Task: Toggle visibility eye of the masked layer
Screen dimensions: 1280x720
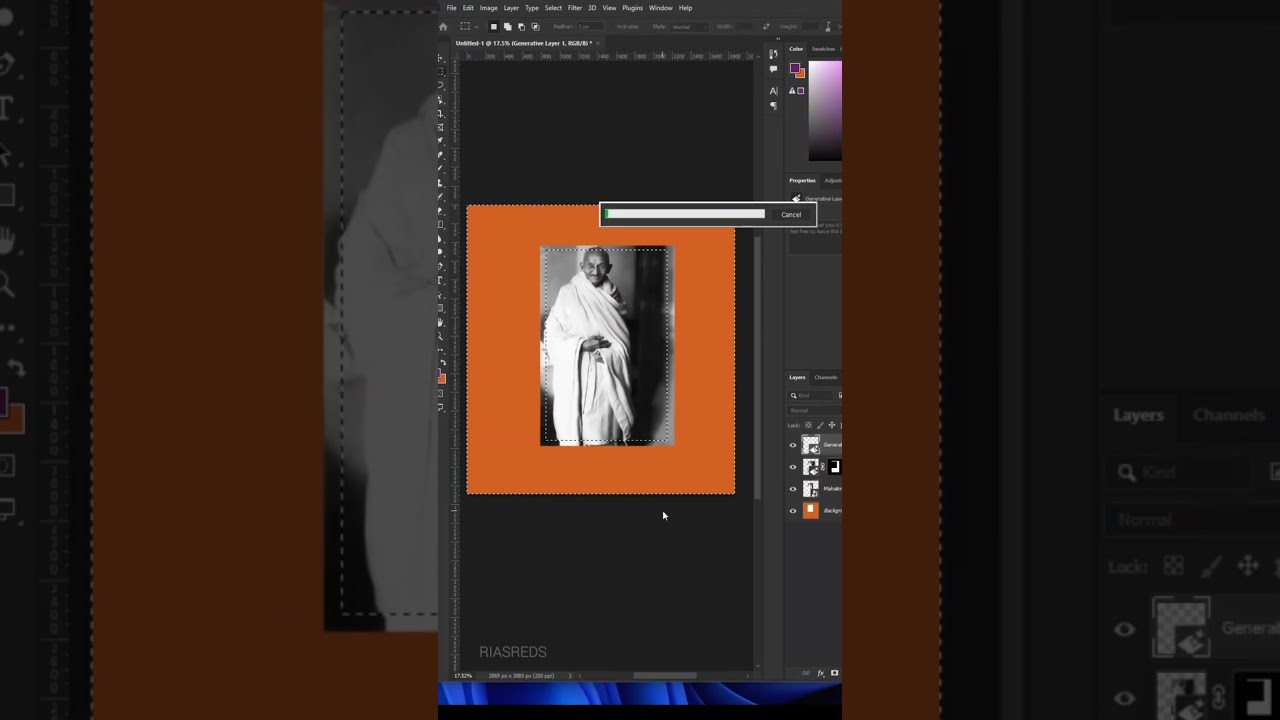Action: [x=793, y=467]
